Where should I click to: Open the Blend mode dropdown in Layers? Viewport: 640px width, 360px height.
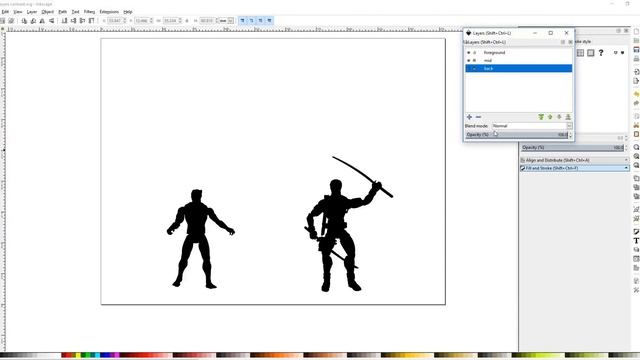click(x=532, y=126)
